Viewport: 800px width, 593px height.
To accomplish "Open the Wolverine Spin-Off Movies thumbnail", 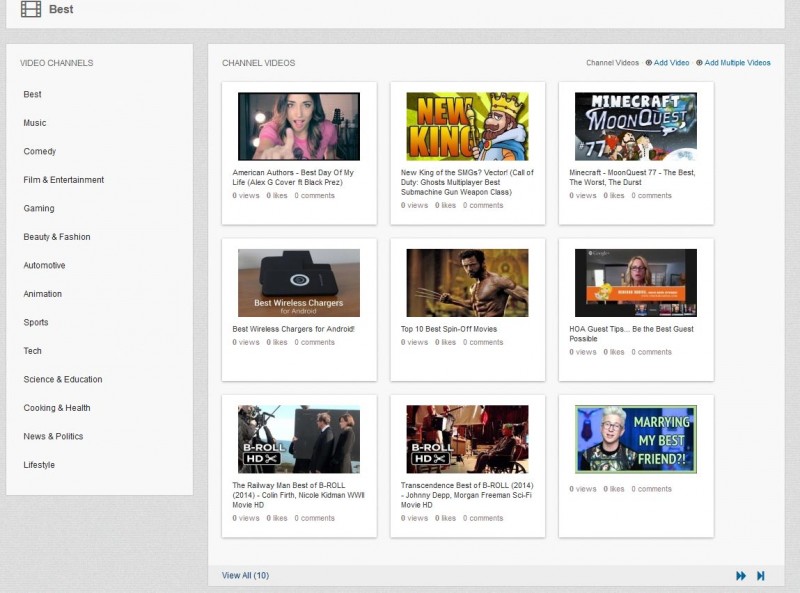I will 467,283.
